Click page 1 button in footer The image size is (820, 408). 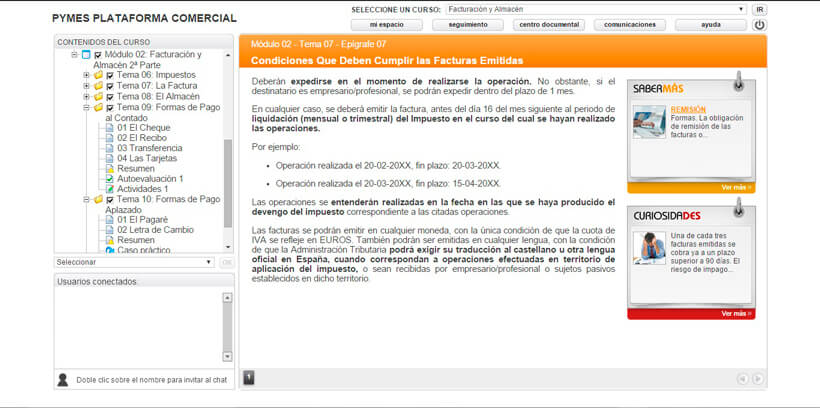tap(249, 378)
